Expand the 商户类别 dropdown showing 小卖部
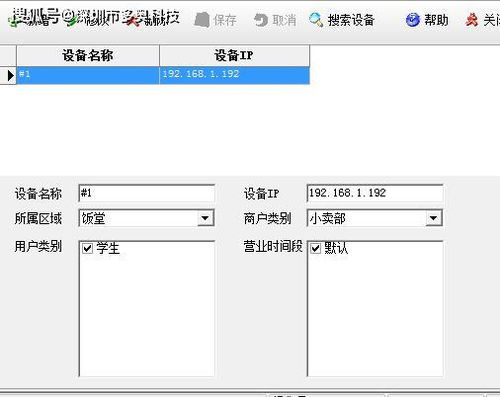Image resolution: width=500 pixels, height=397 pixels. pyautogui.click(x=433, y=218)
